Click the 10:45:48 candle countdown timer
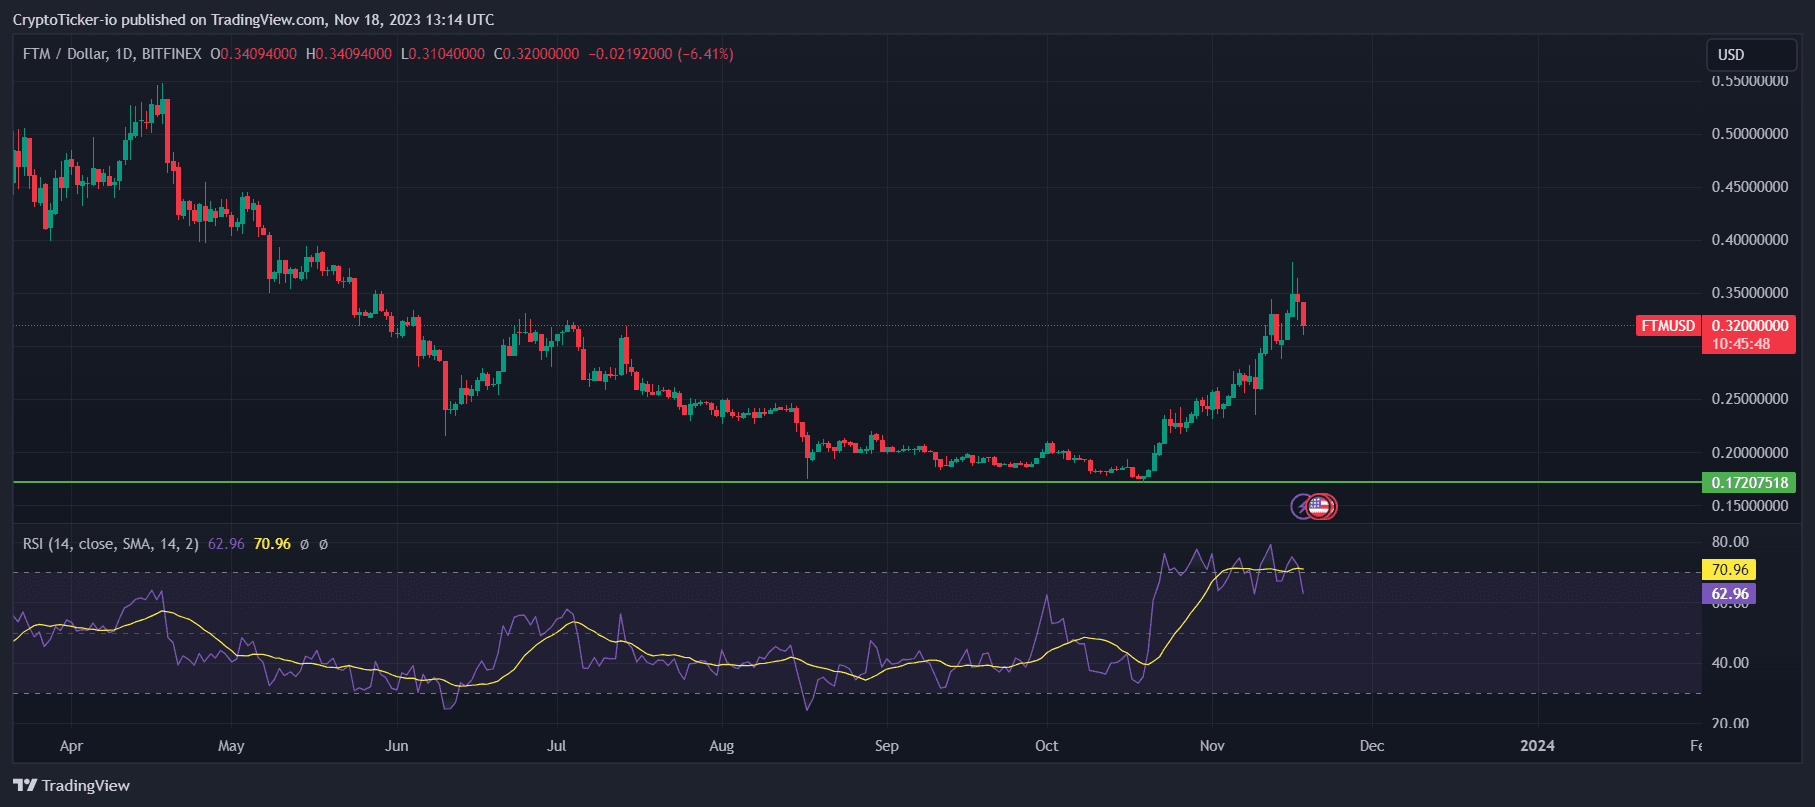Viewport: 1815px width, 807px height. click(x=1741, y=344)
